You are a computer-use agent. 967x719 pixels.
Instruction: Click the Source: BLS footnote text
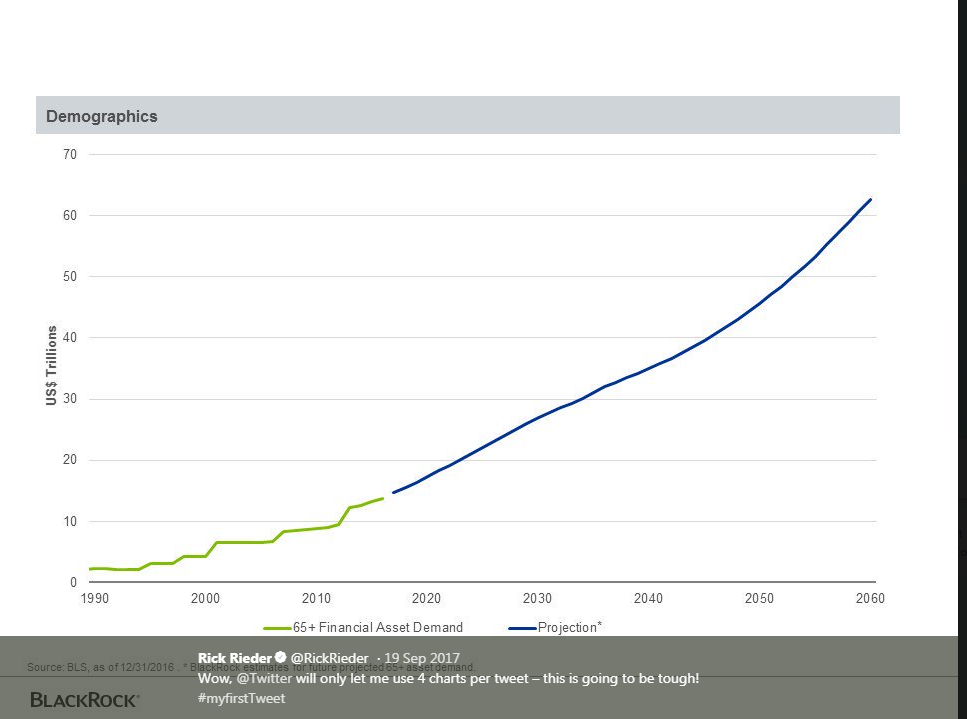tap(251, 667)
